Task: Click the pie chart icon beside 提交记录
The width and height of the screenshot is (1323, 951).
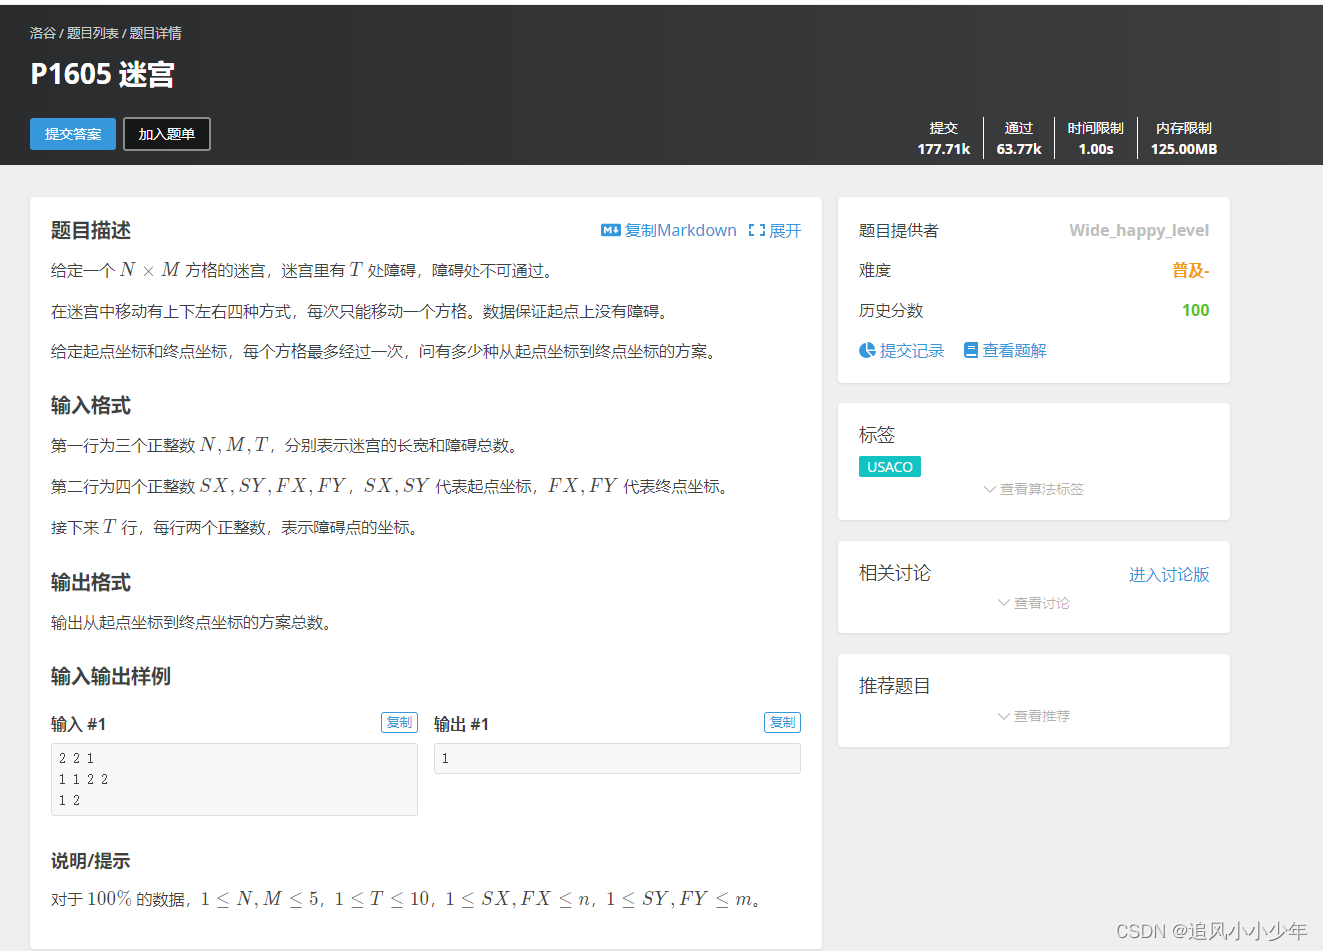Action: (x=867, y=350)
